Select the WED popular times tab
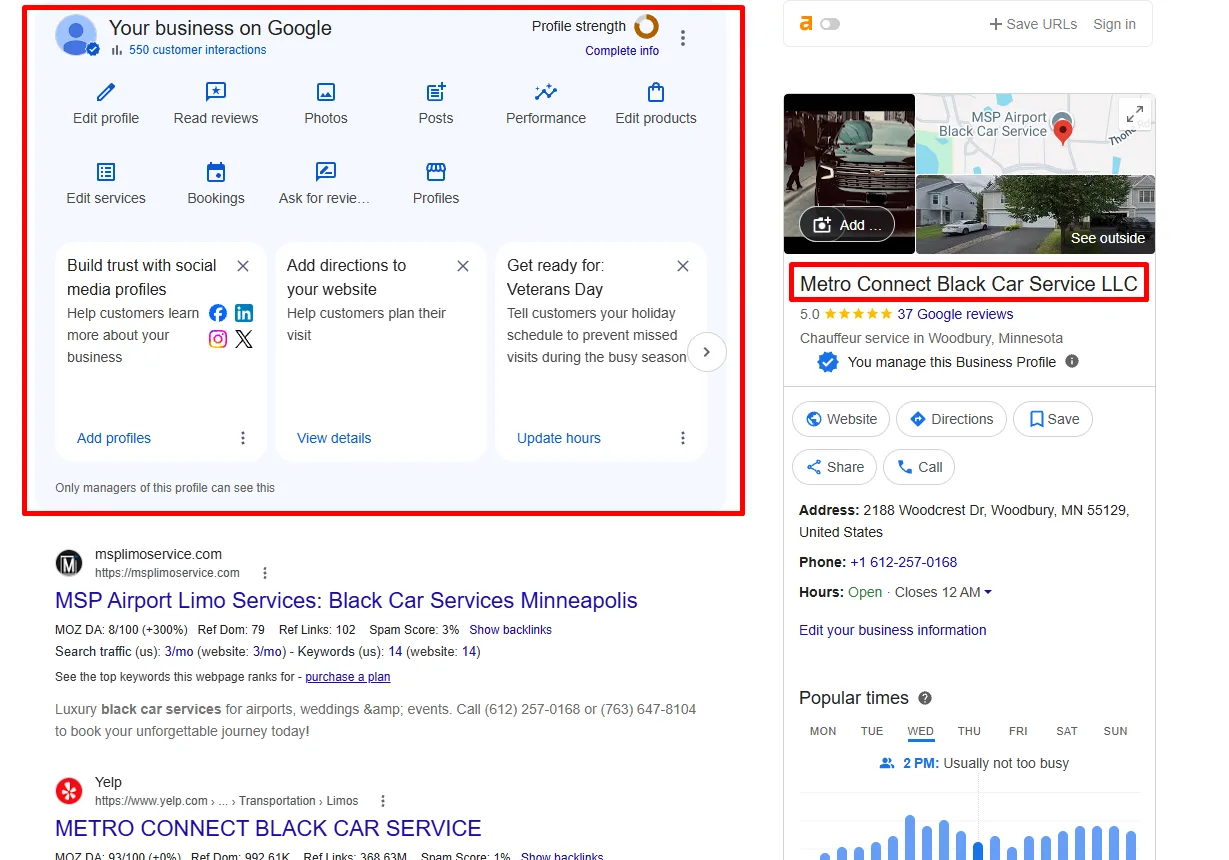The image size is (1229, 860). (x=921, y=731)
